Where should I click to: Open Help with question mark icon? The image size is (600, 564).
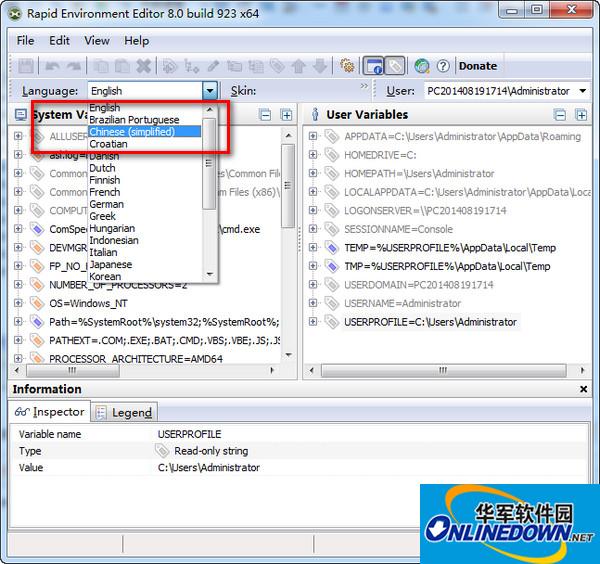pyautogui.click(x=443, y=66)
